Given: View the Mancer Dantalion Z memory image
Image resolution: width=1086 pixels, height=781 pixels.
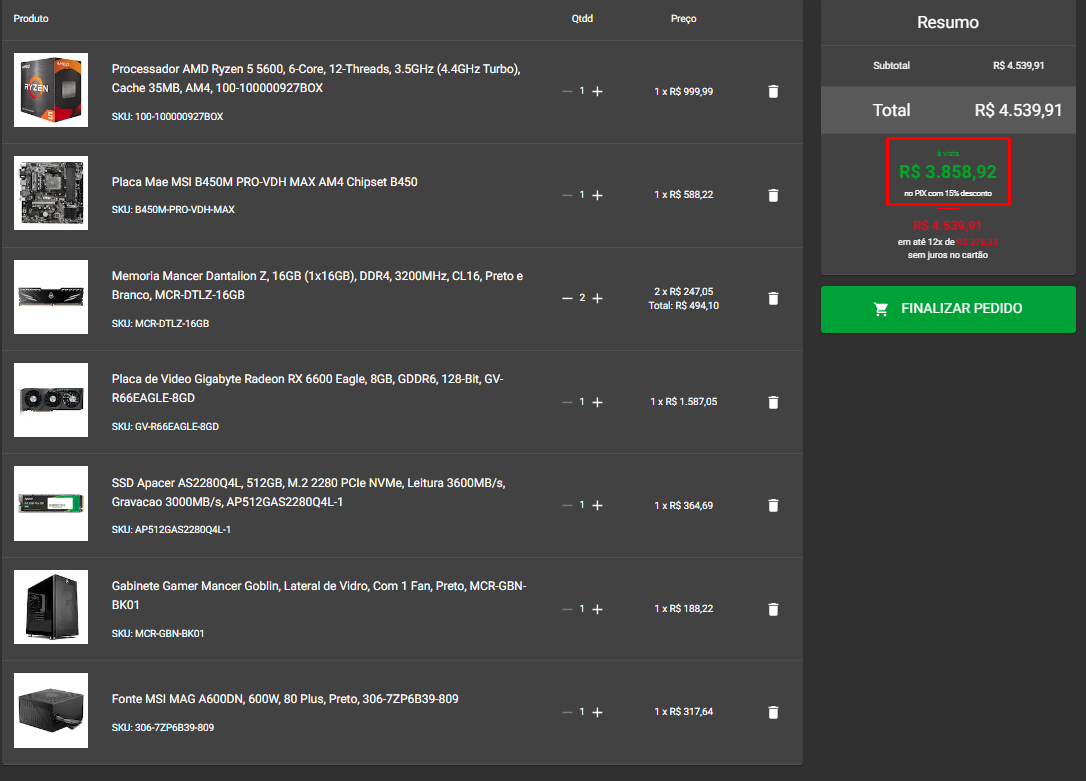Looking at the screenshot, I should pos(51,297).
